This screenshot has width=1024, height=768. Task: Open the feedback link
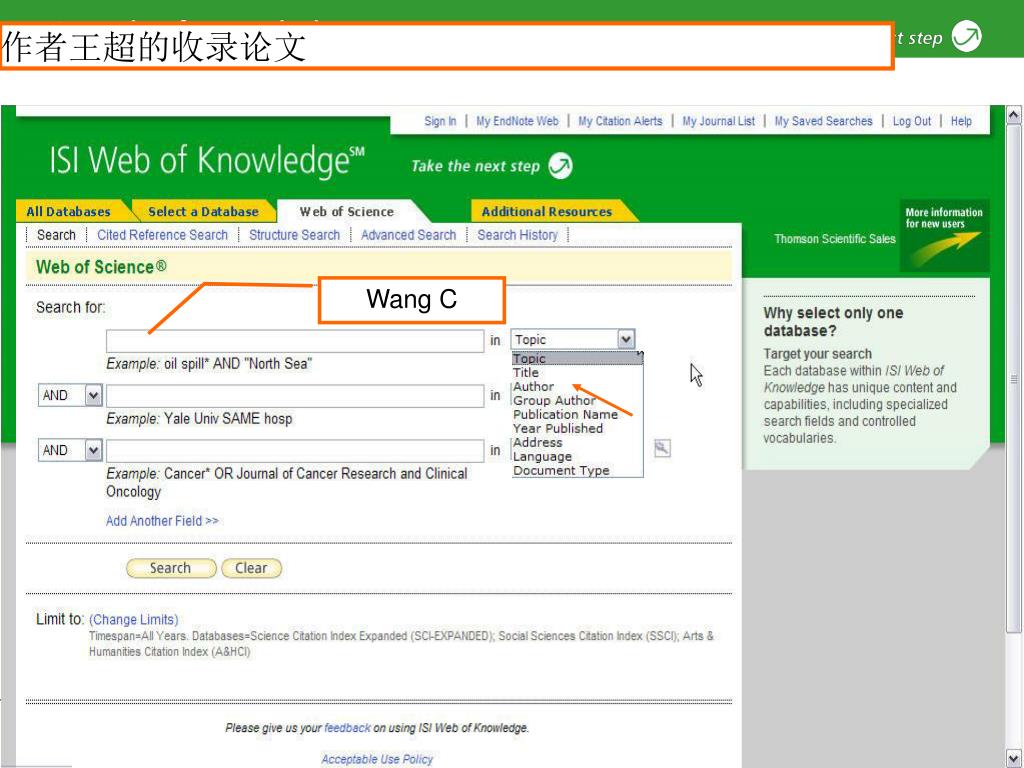coord(347,728)
